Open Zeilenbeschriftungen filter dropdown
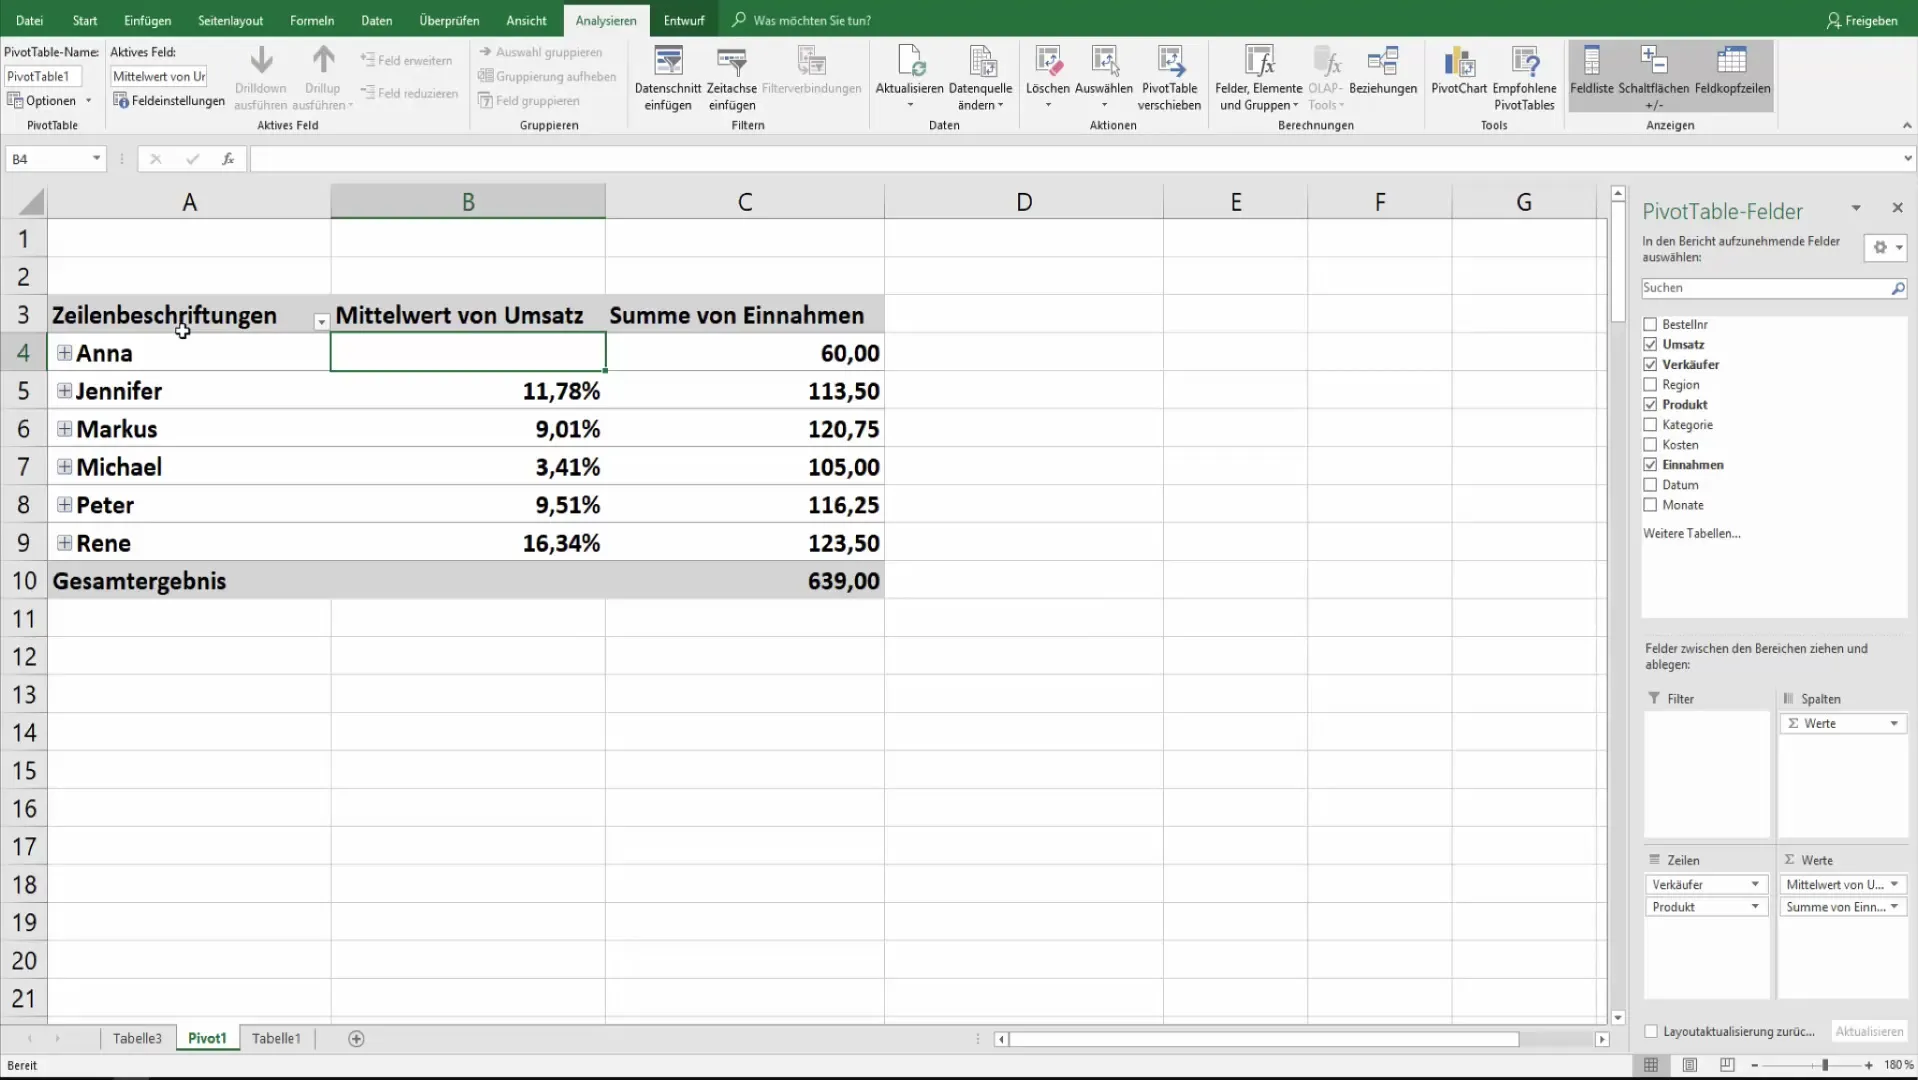The width and height of the screenshot is (1918, 1080). click(x=321, y=322)
